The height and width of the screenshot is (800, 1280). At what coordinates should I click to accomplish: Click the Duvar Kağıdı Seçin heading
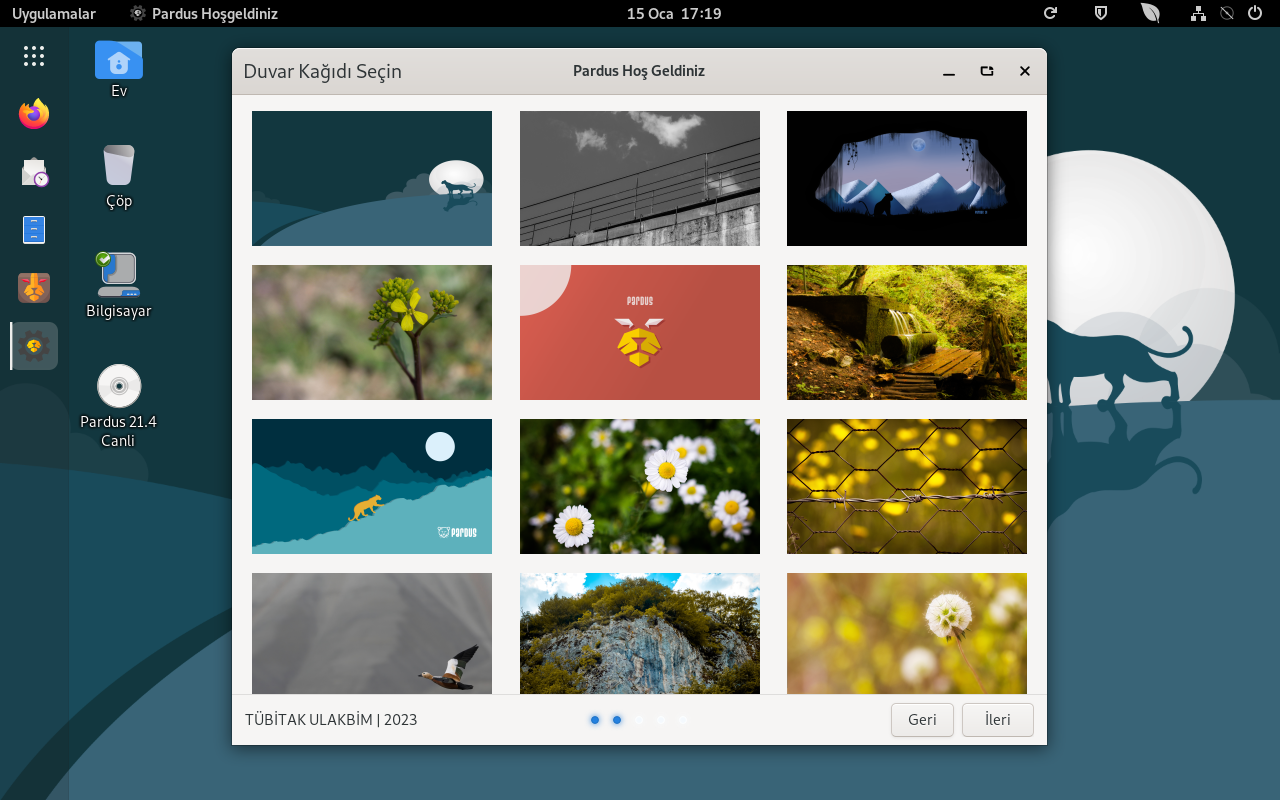[x=323, y=72]
